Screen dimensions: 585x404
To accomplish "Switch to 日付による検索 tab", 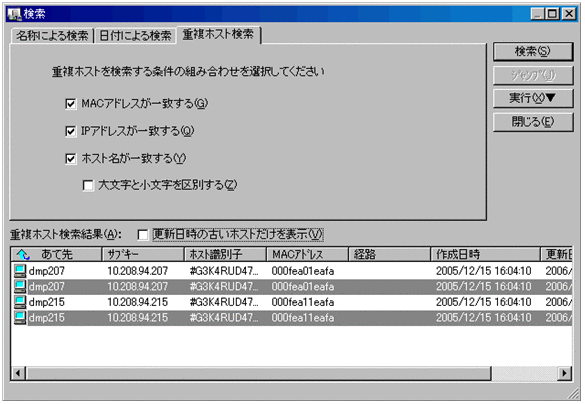I will point(135,36).
